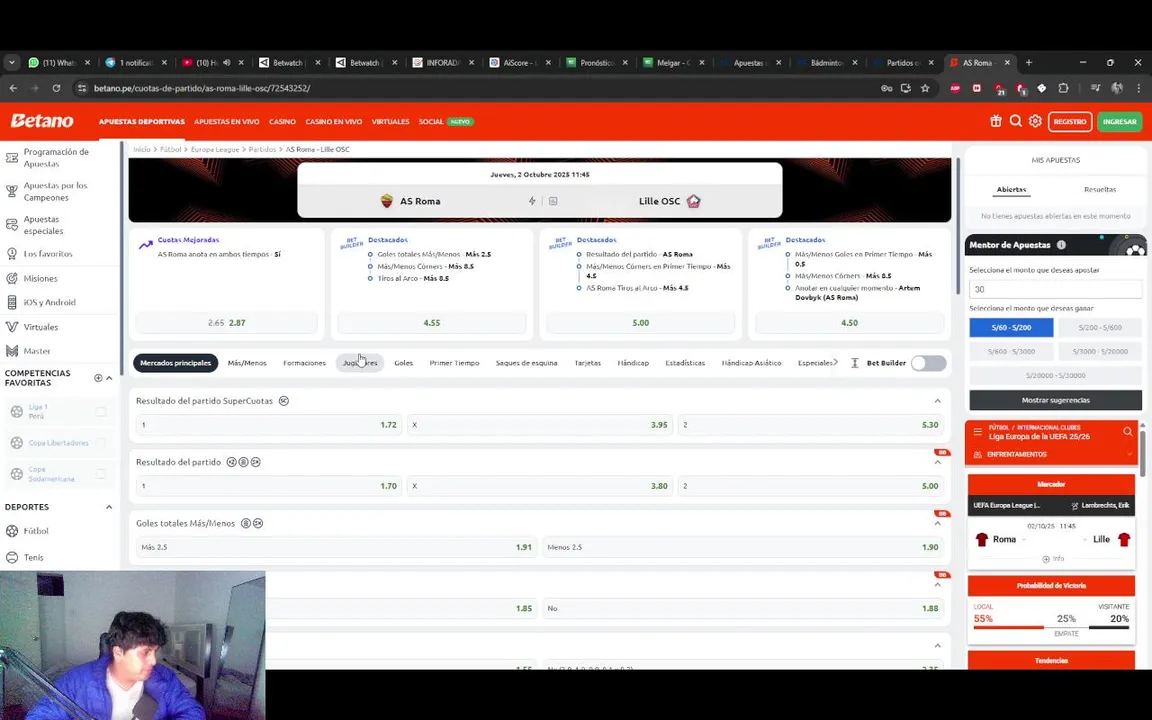The width and height of the screenshot is (1152, 720).
Task: Collapse the Competencias Favoritas section
Action: click(x=109, y=378)
